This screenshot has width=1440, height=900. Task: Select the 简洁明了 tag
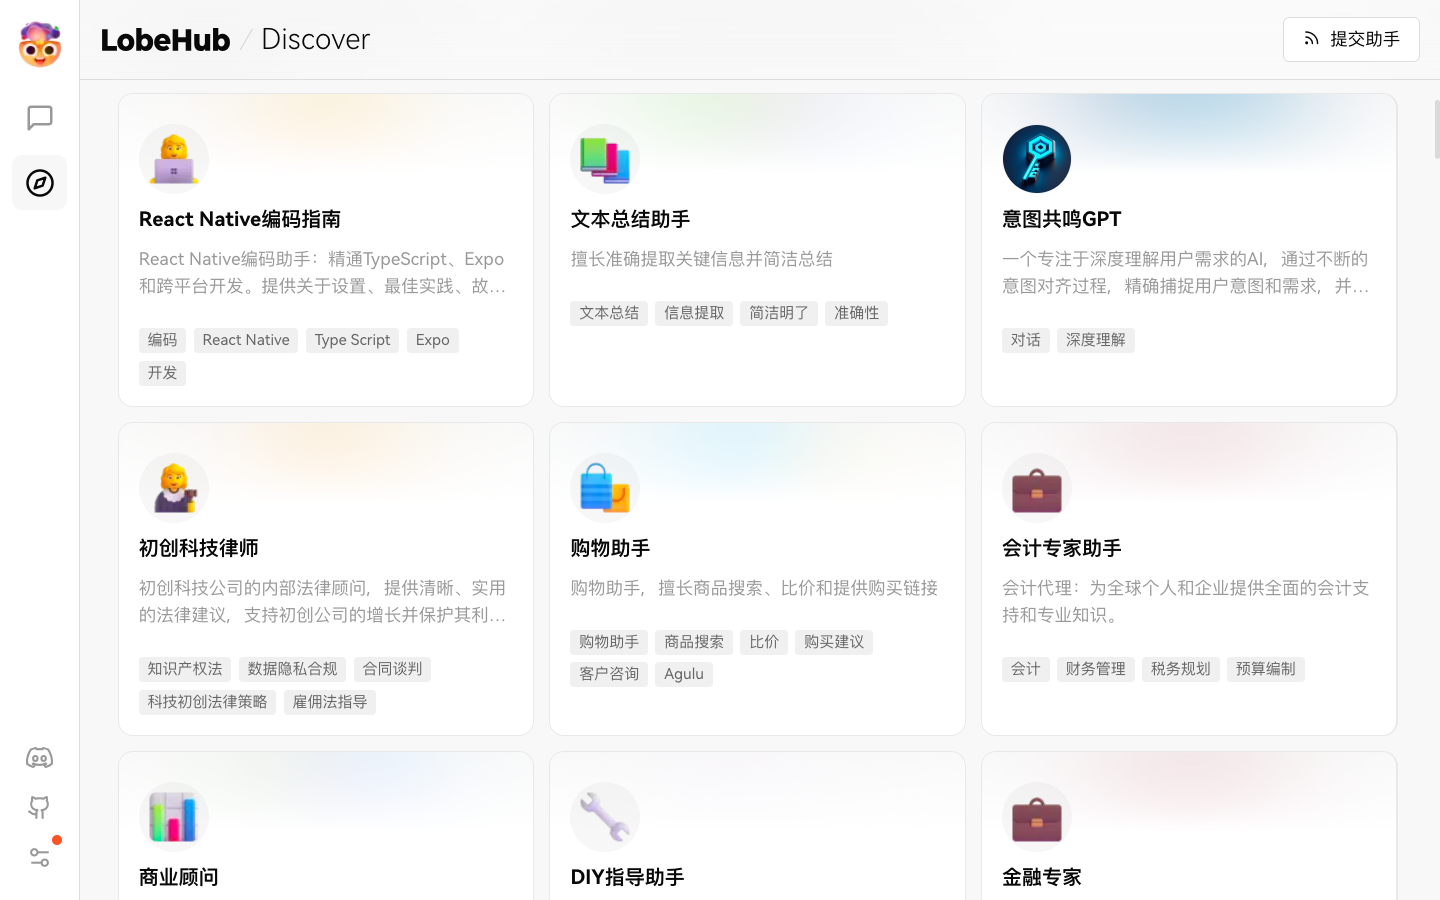tap(779, 313)
